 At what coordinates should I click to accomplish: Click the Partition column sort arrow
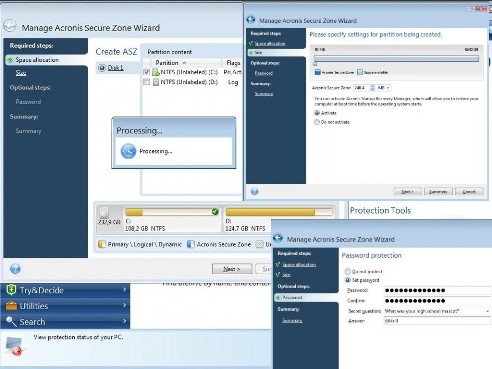pyautogui.click(x=184, y=63)
